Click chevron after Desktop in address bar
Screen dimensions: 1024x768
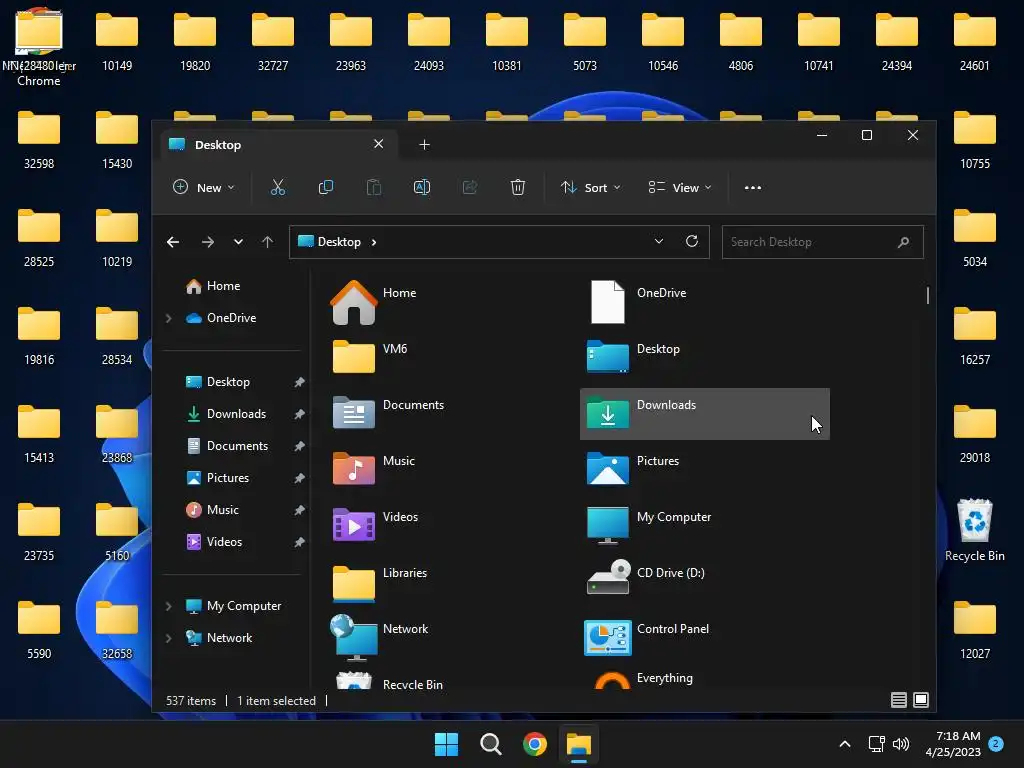(374, 242)
